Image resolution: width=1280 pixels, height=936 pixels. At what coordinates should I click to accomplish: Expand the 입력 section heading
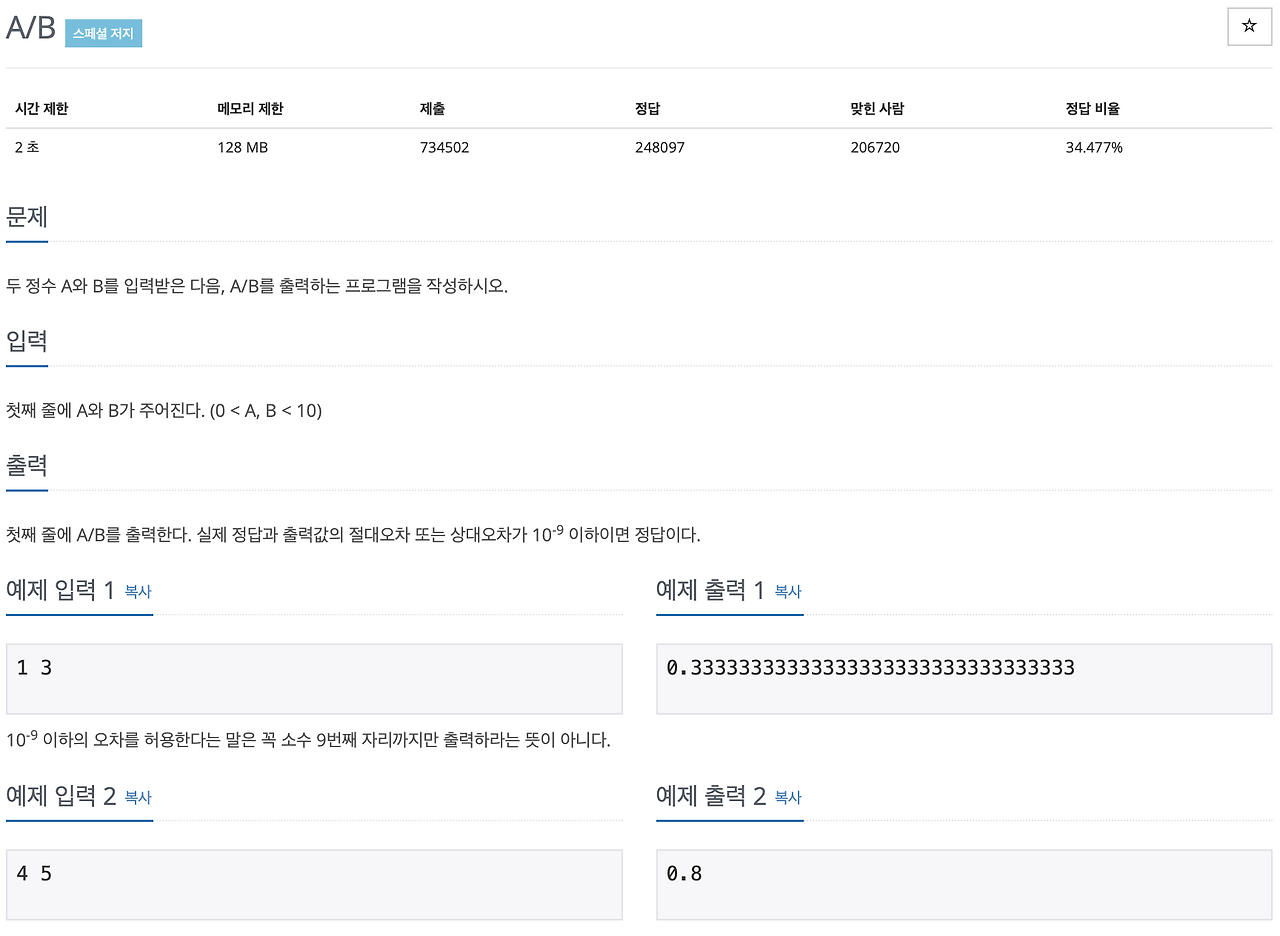pyautogui.click(x=27, y=340)
